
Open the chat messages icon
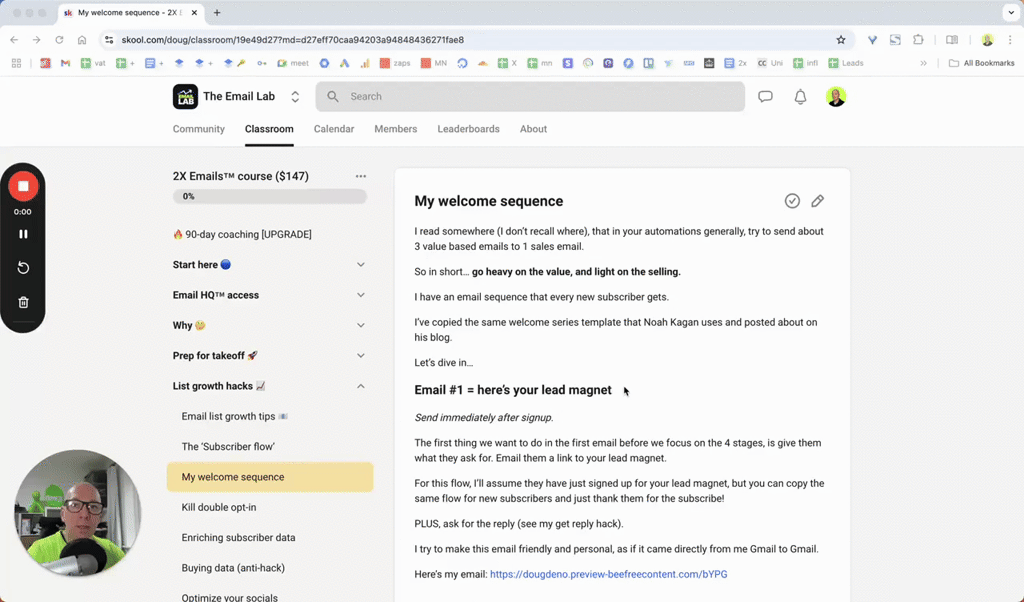click(765, 97)
